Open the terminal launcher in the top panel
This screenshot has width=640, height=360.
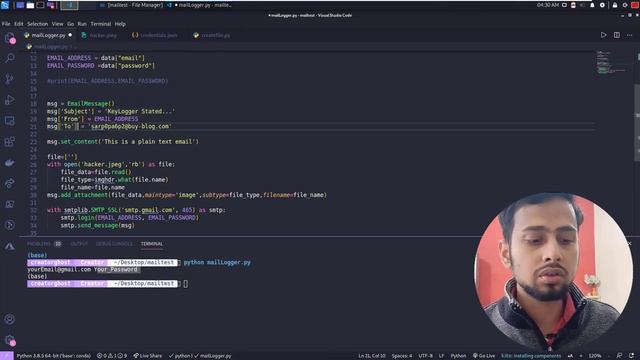coord(40,5)
